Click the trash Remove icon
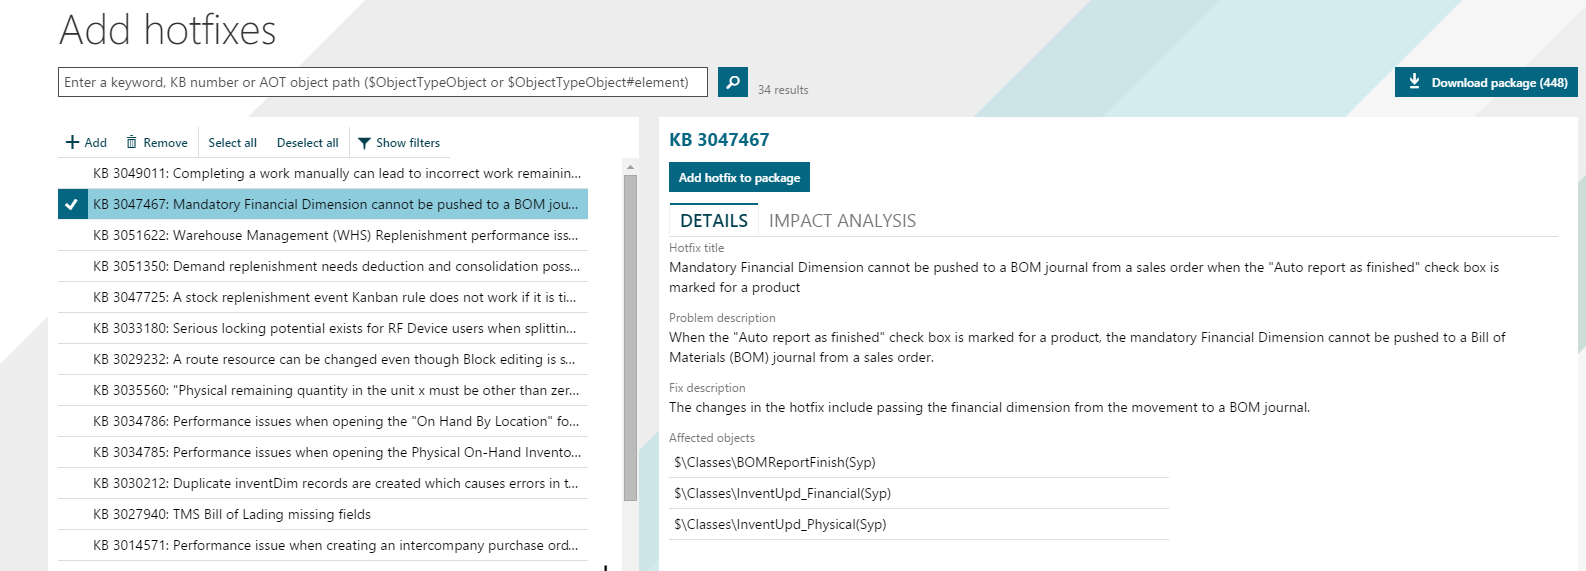Viewport: 1586px width, 571px height. (x=131, y=143)
